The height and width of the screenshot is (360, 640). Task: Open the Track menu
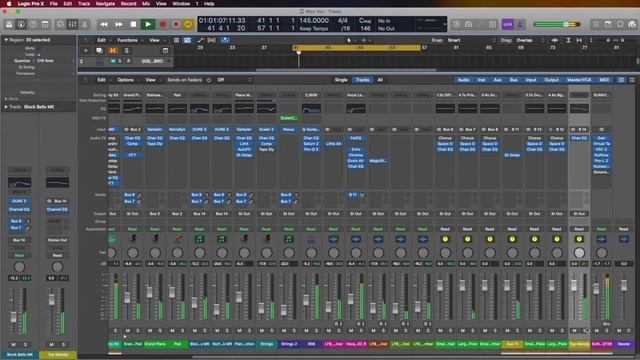84,4
